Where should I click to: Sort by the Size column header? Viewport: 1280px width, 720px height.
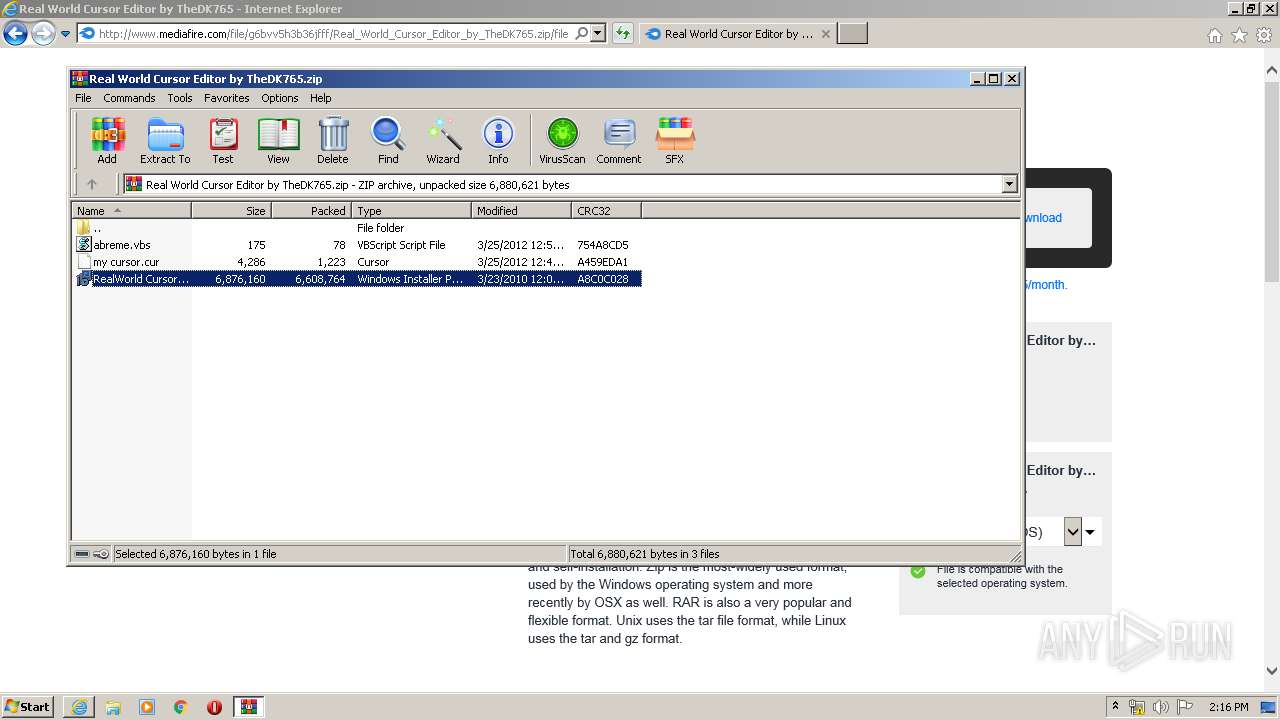pyautogui.click(x=232, y=211)
